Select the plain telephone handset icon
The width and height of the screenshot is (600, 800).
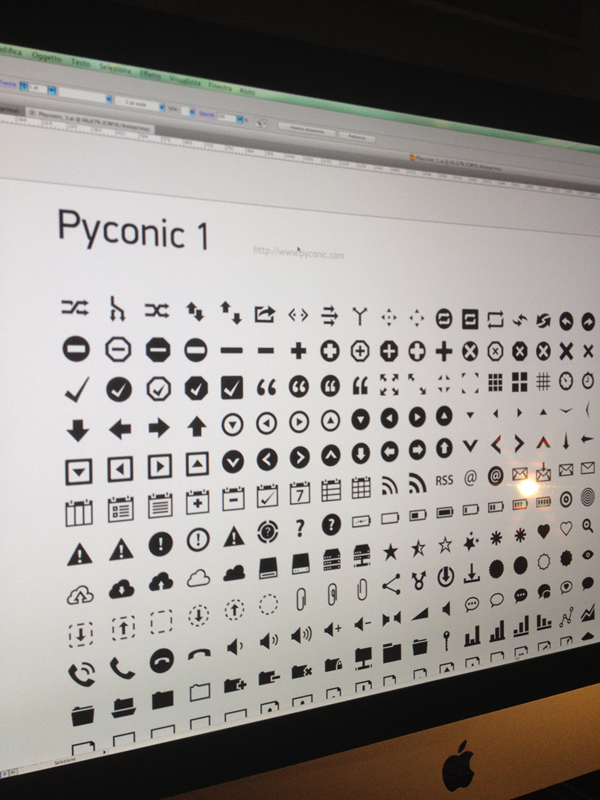click(122, 668)
